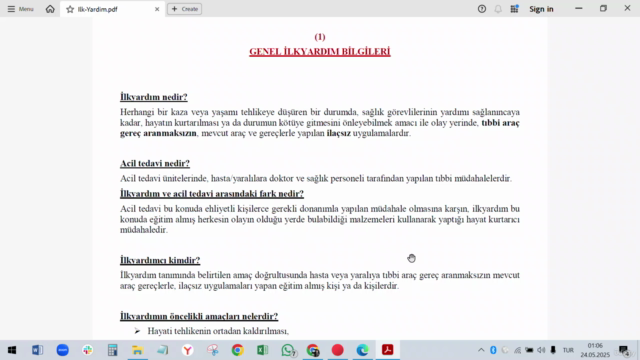Click the microphone tray icon
640x360 pixels.
(x=553, y=350)
